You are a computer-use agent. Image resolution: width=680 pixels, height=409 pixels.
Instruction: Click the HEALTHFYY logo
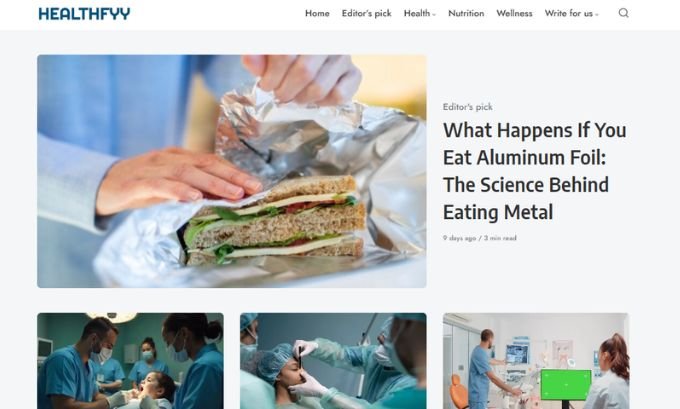point(84,14)
